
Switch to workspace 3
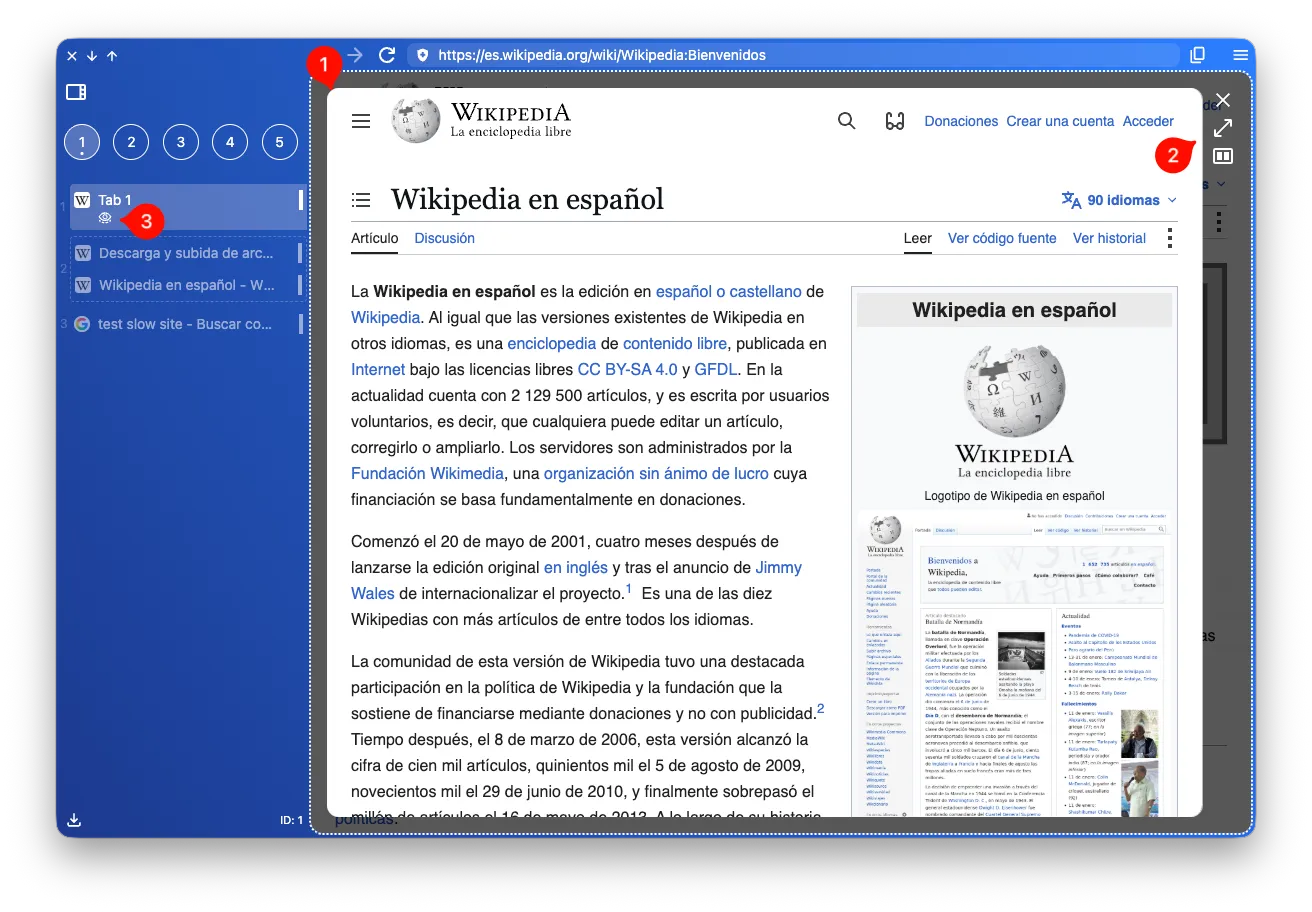coord(181,142)
